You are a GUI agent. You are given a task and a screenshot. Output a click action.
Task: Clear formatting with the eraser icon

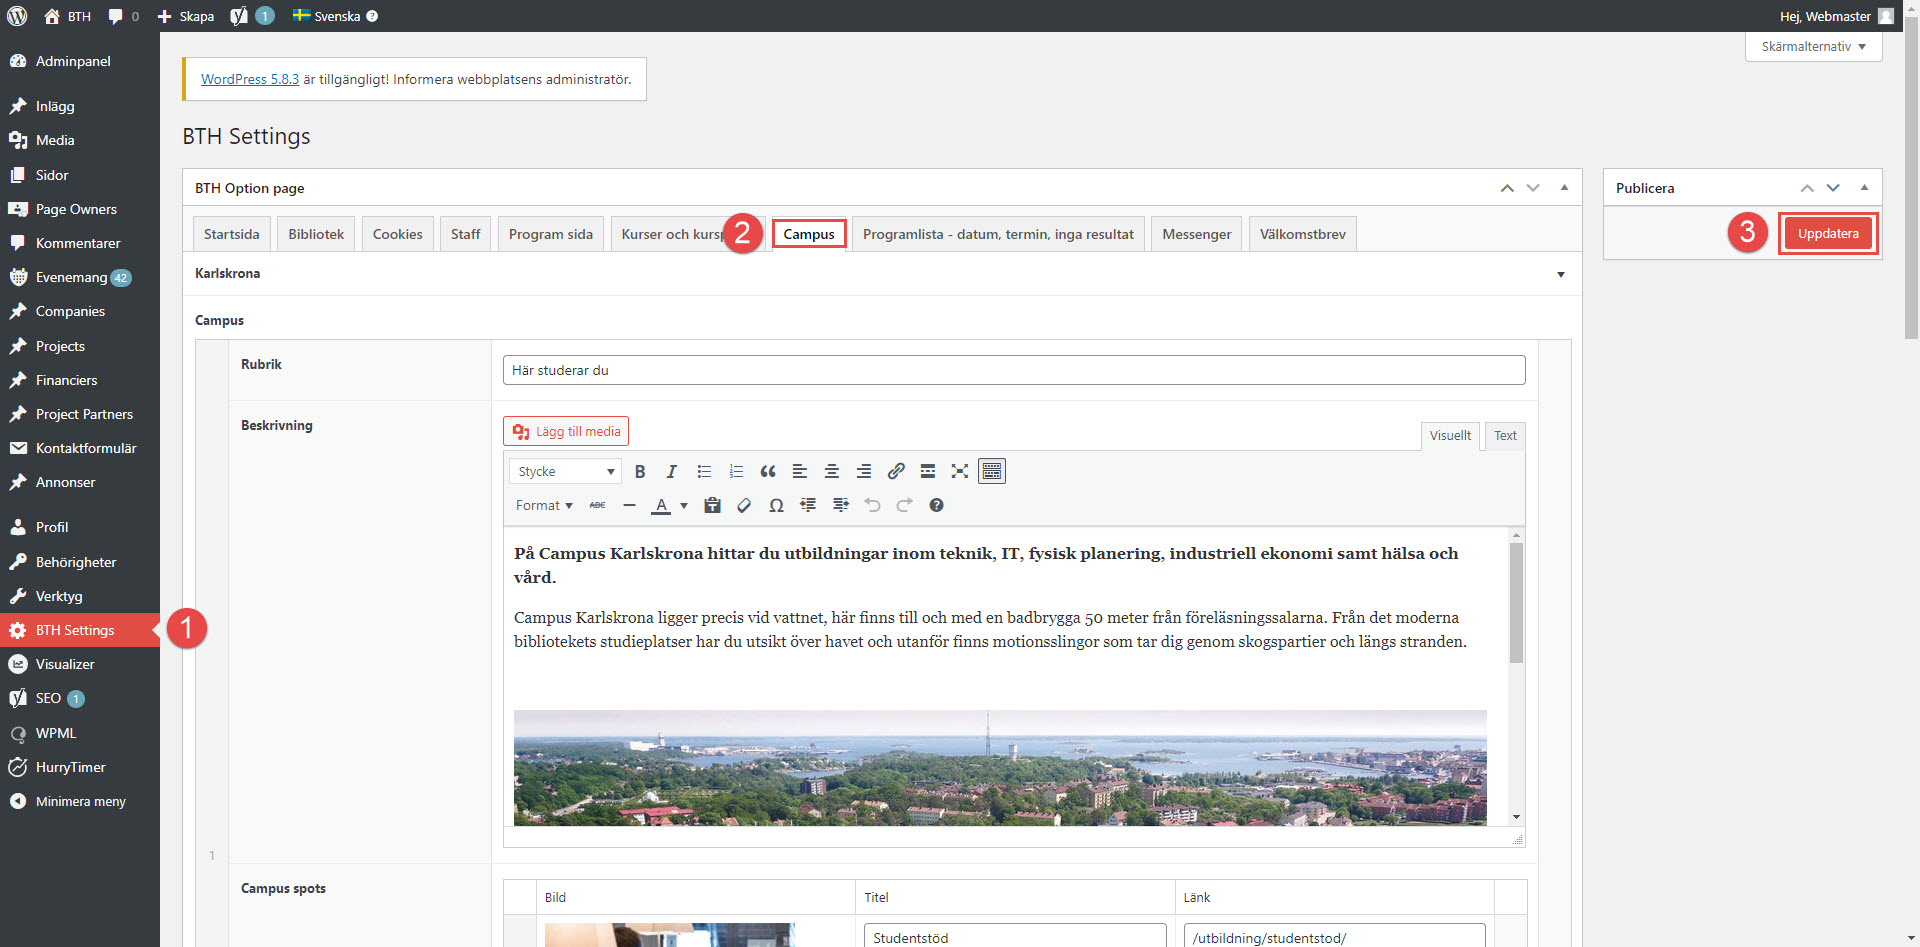coord(744,505)
